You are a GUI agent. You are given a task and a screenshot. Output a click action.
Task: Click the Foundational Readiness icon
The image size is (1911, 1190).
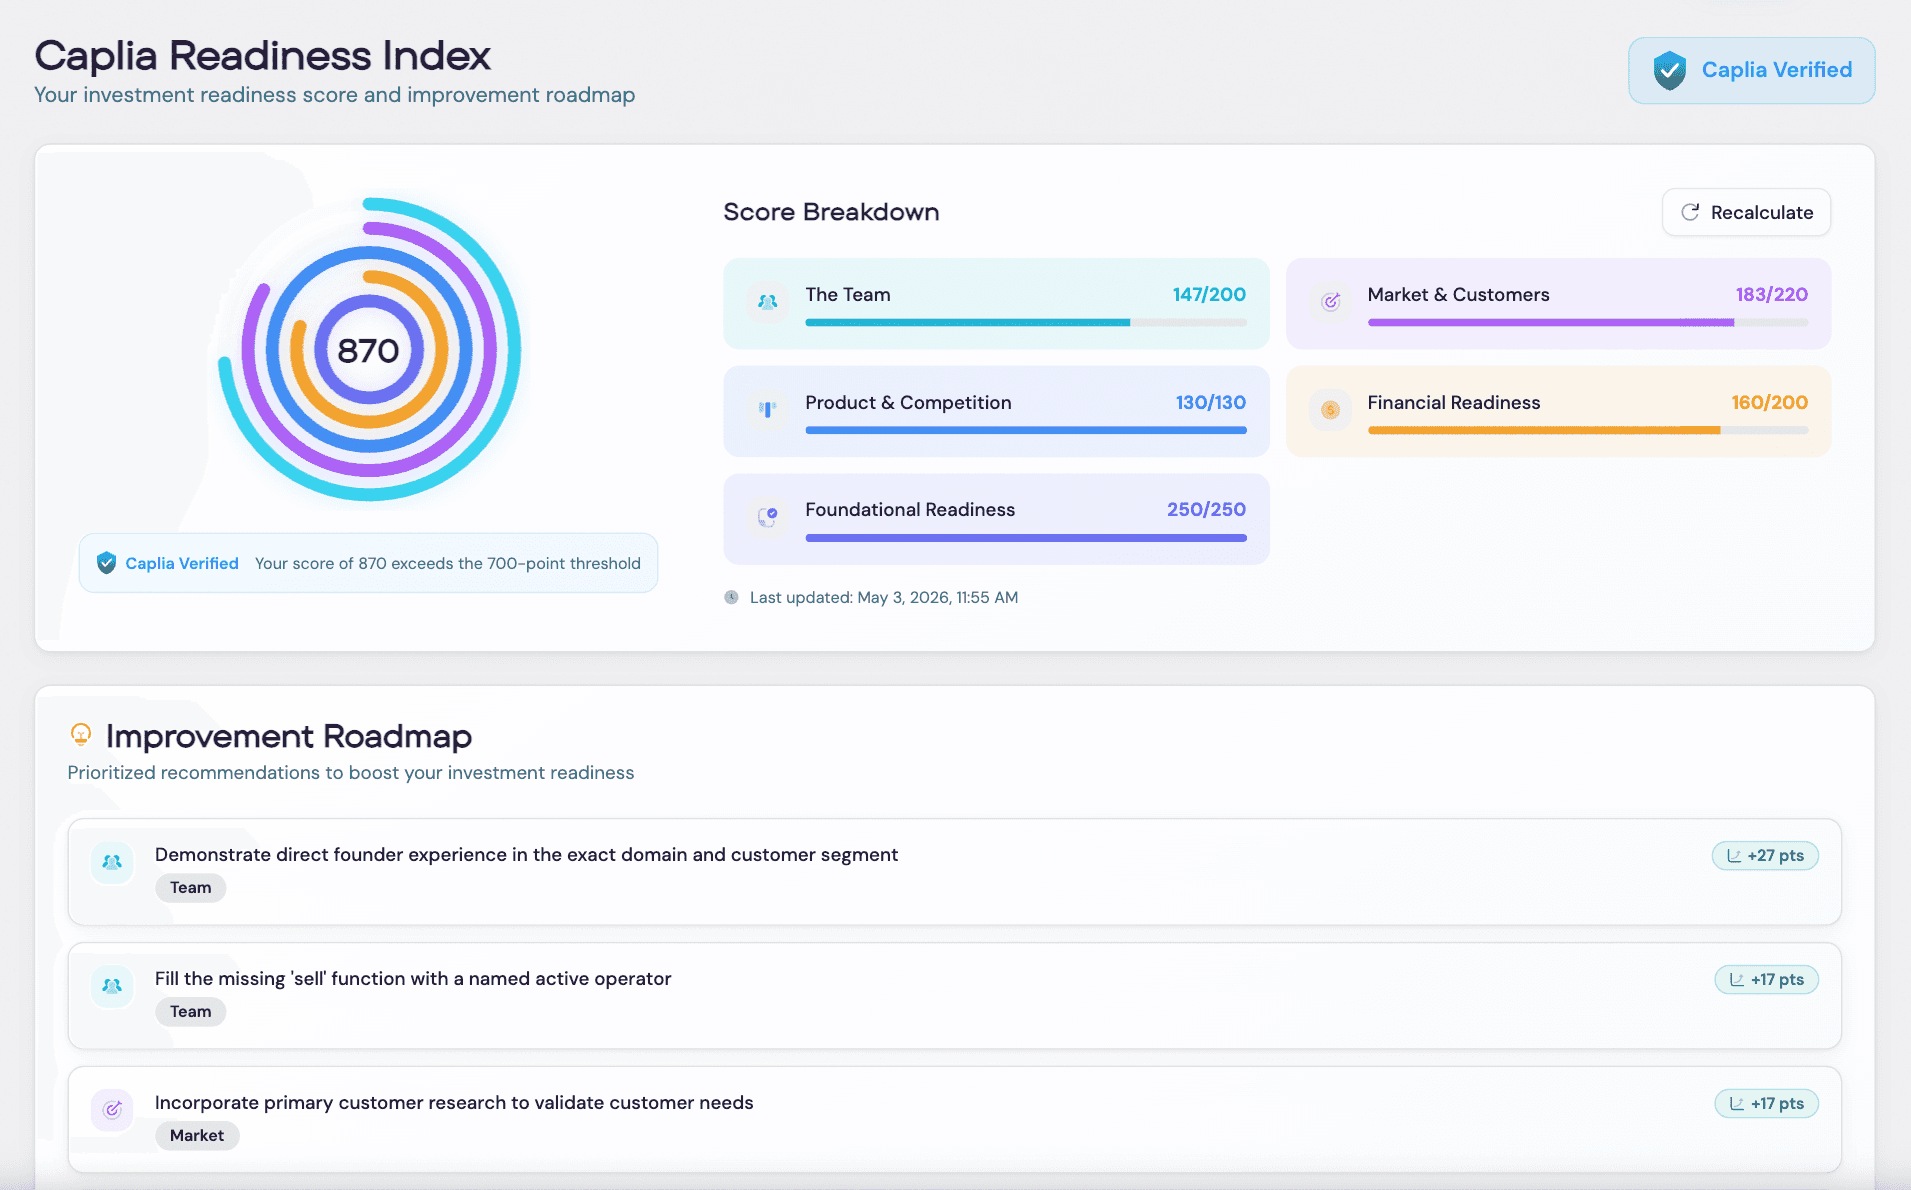767,516
